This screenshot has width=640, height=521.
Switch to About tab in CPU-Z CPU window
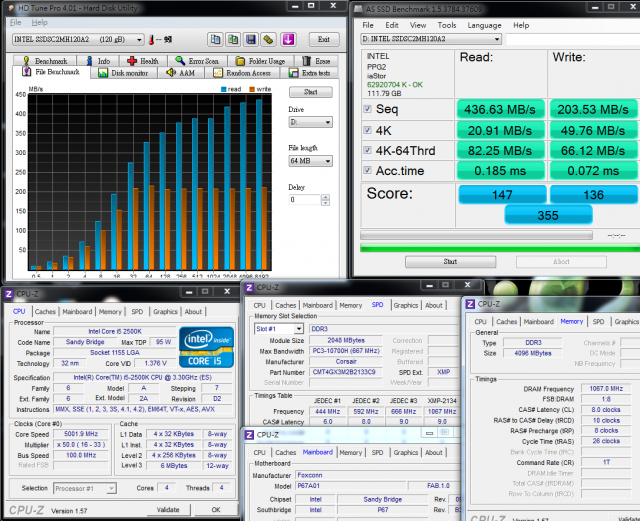click(x=193, y=312)
